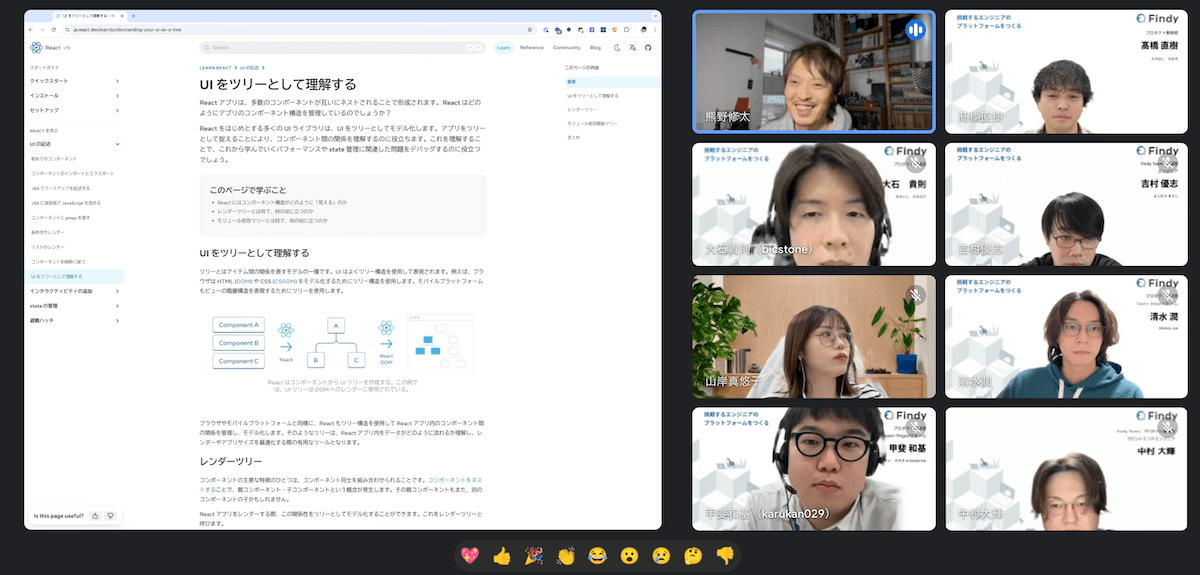Open the レンダーツリー table of contents link
Image resolution: width=1200 pixels, height=575 pixels.
coord(581,109)
